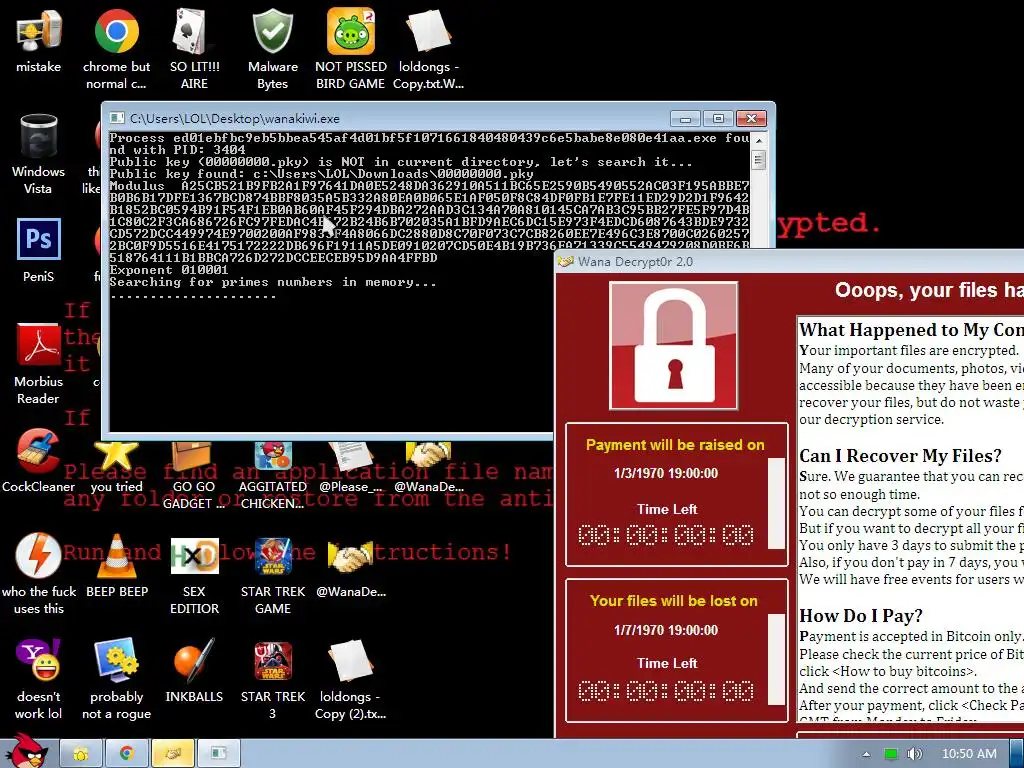The height and width of the screenshot is (768, 1024).
Task: Launch STAR TREK GAME icon
Action: click(273, 573)
